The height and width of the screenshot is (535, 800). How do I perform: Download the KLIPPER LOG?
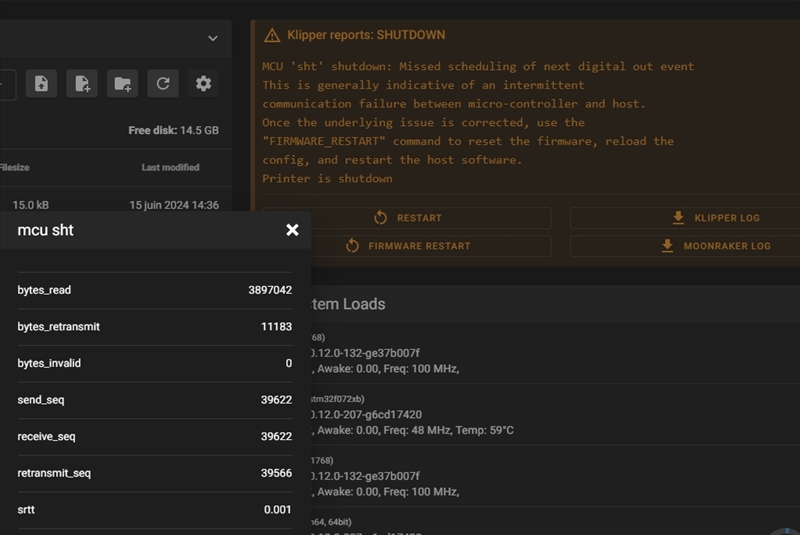[714, 218]
